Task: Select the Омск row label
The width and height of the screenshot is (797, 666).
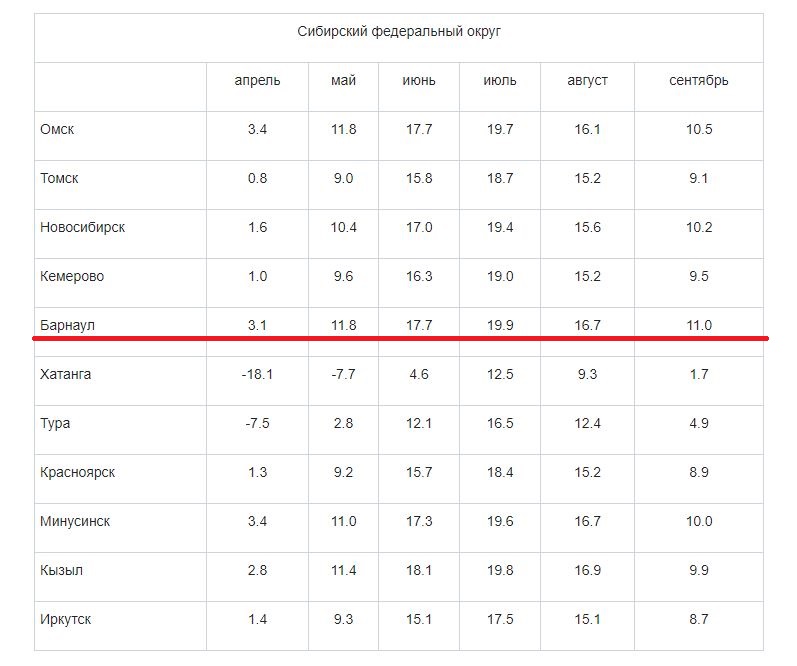Action: click(x=57, y=129)
